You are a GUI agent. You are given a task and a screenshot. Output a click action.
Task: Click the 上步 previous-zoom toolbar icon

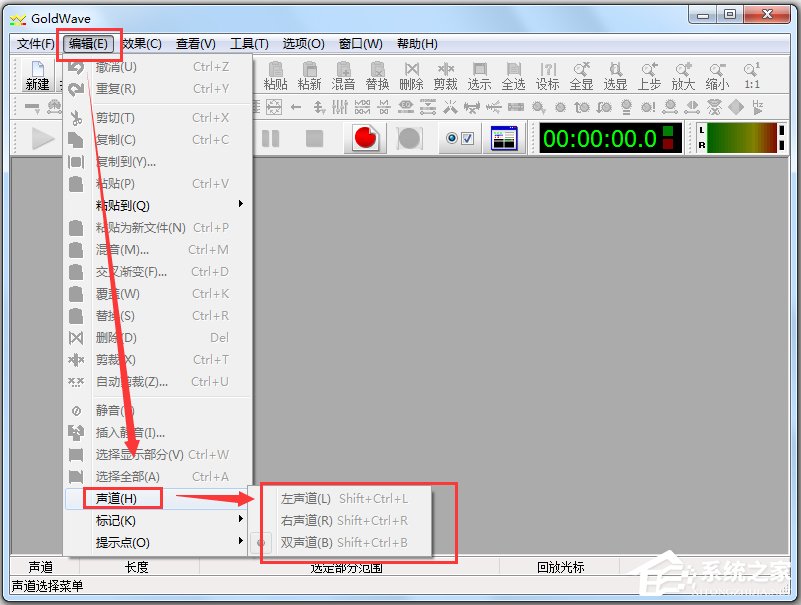(x=649, y=75)
